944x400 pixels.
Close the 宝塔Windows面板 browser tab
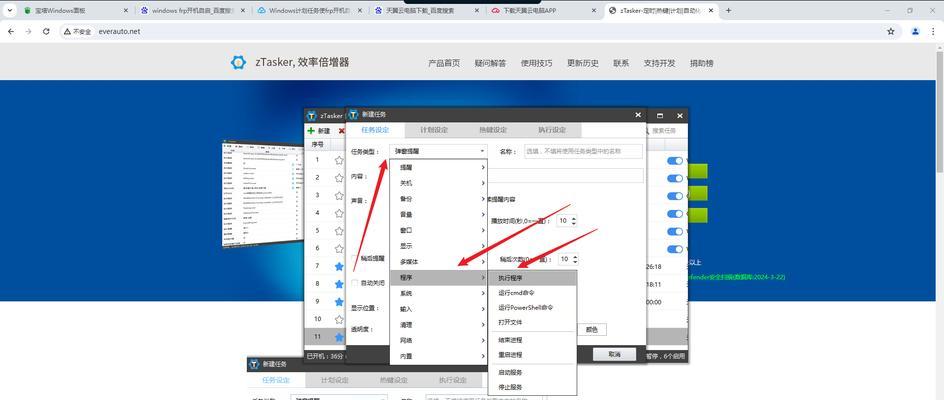click(125, 10)
